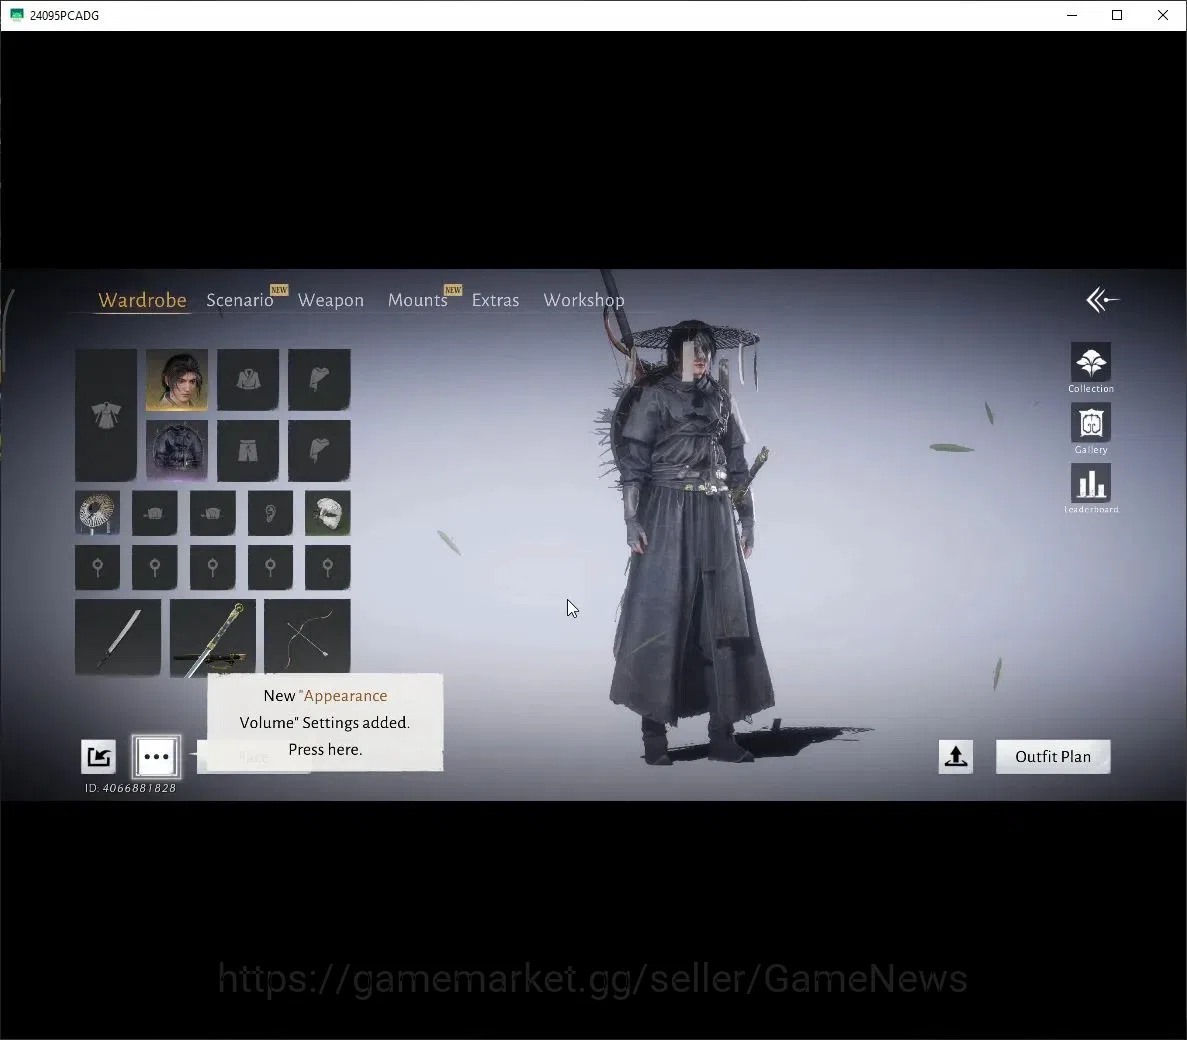1187x1040 pixels.
Task: Select the character face portrait slot
Action: click(x=177, y=380)
